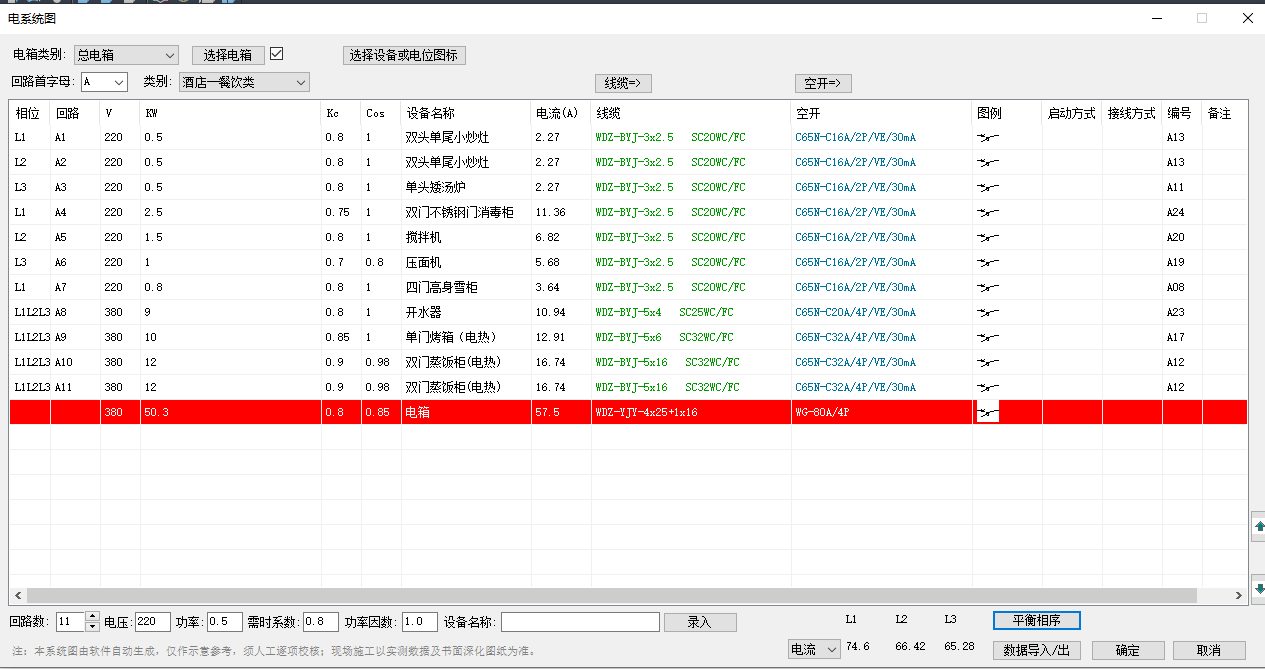Expand the 类别 dropdown showing 酒店—餐饮类
The image size is (1265, 669).
click(244, 82)
